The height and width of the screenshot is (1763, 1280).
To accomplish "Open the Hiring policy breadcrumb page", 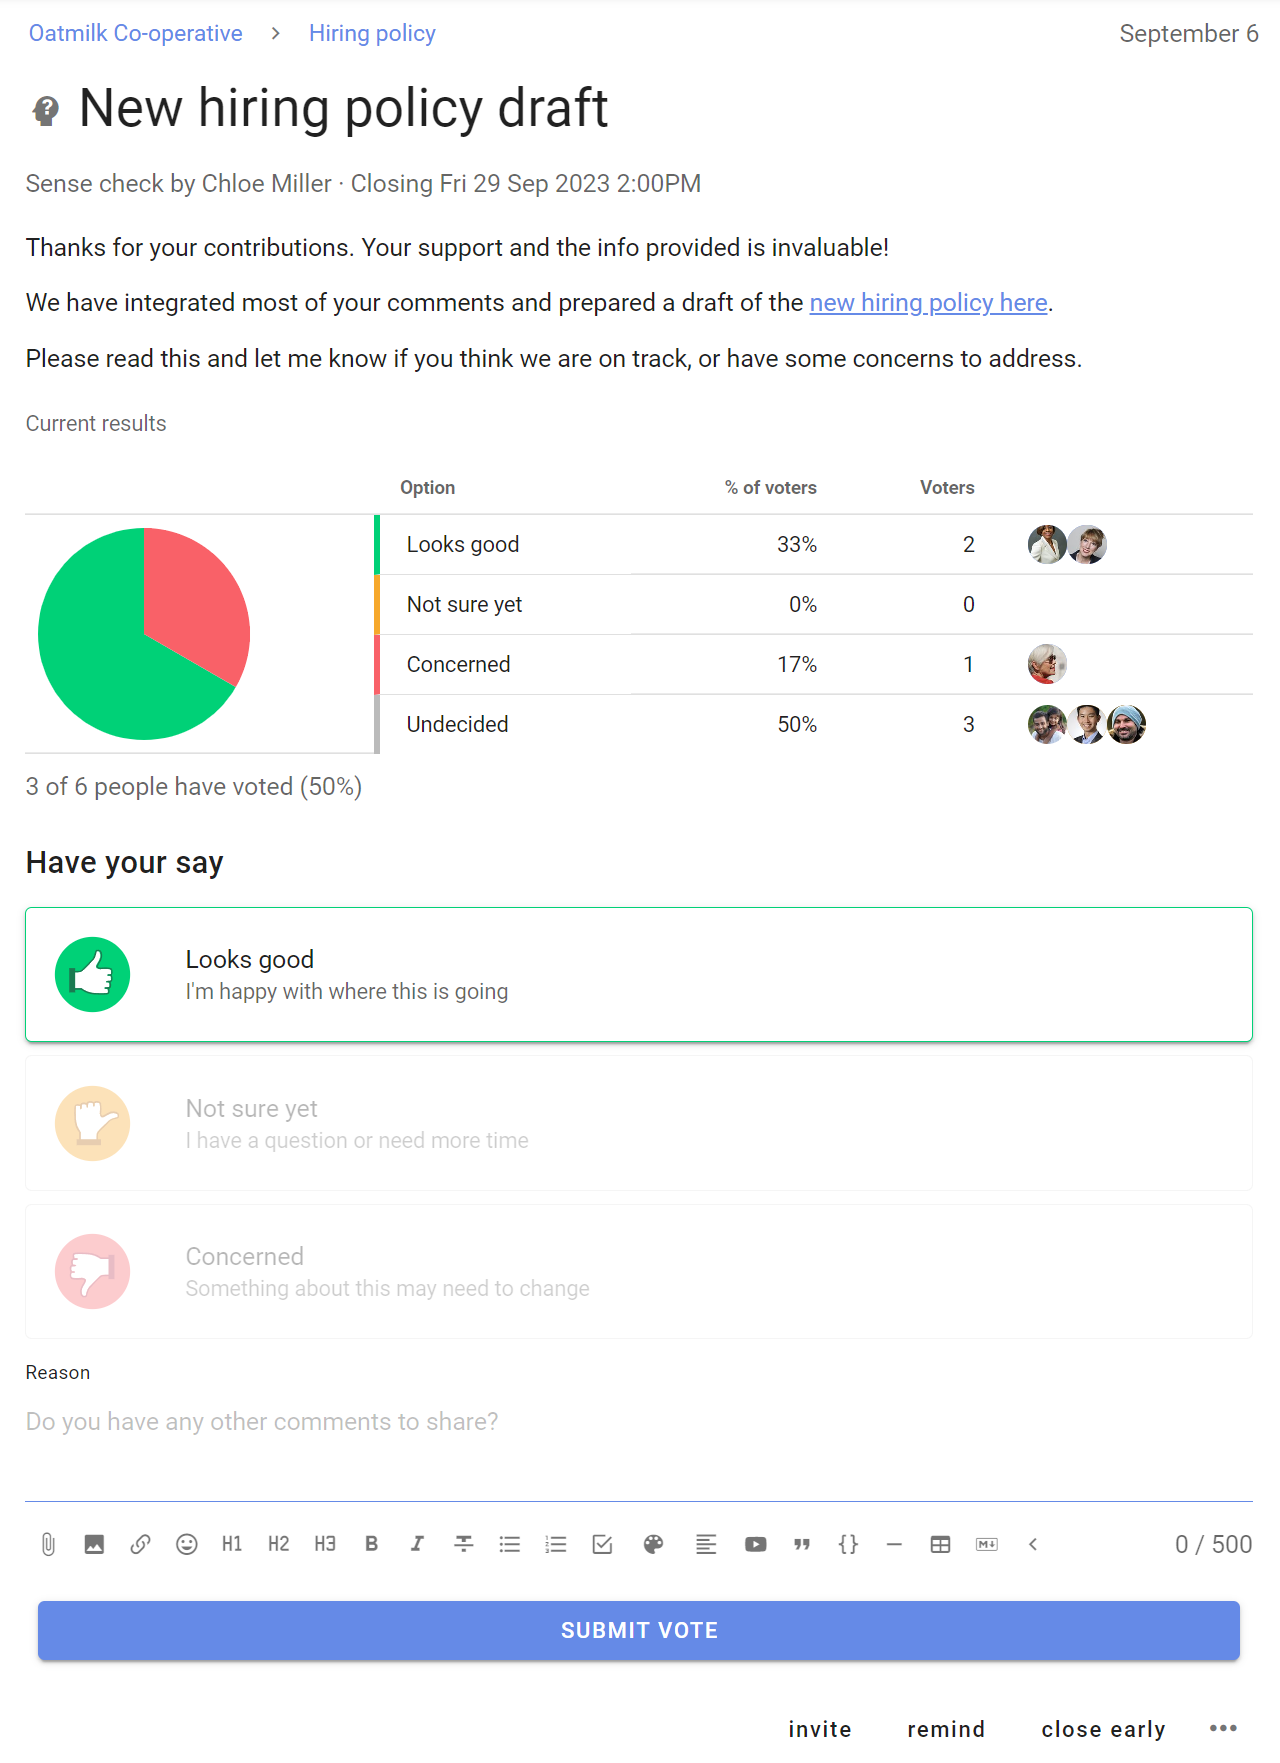I will [372, 33].
